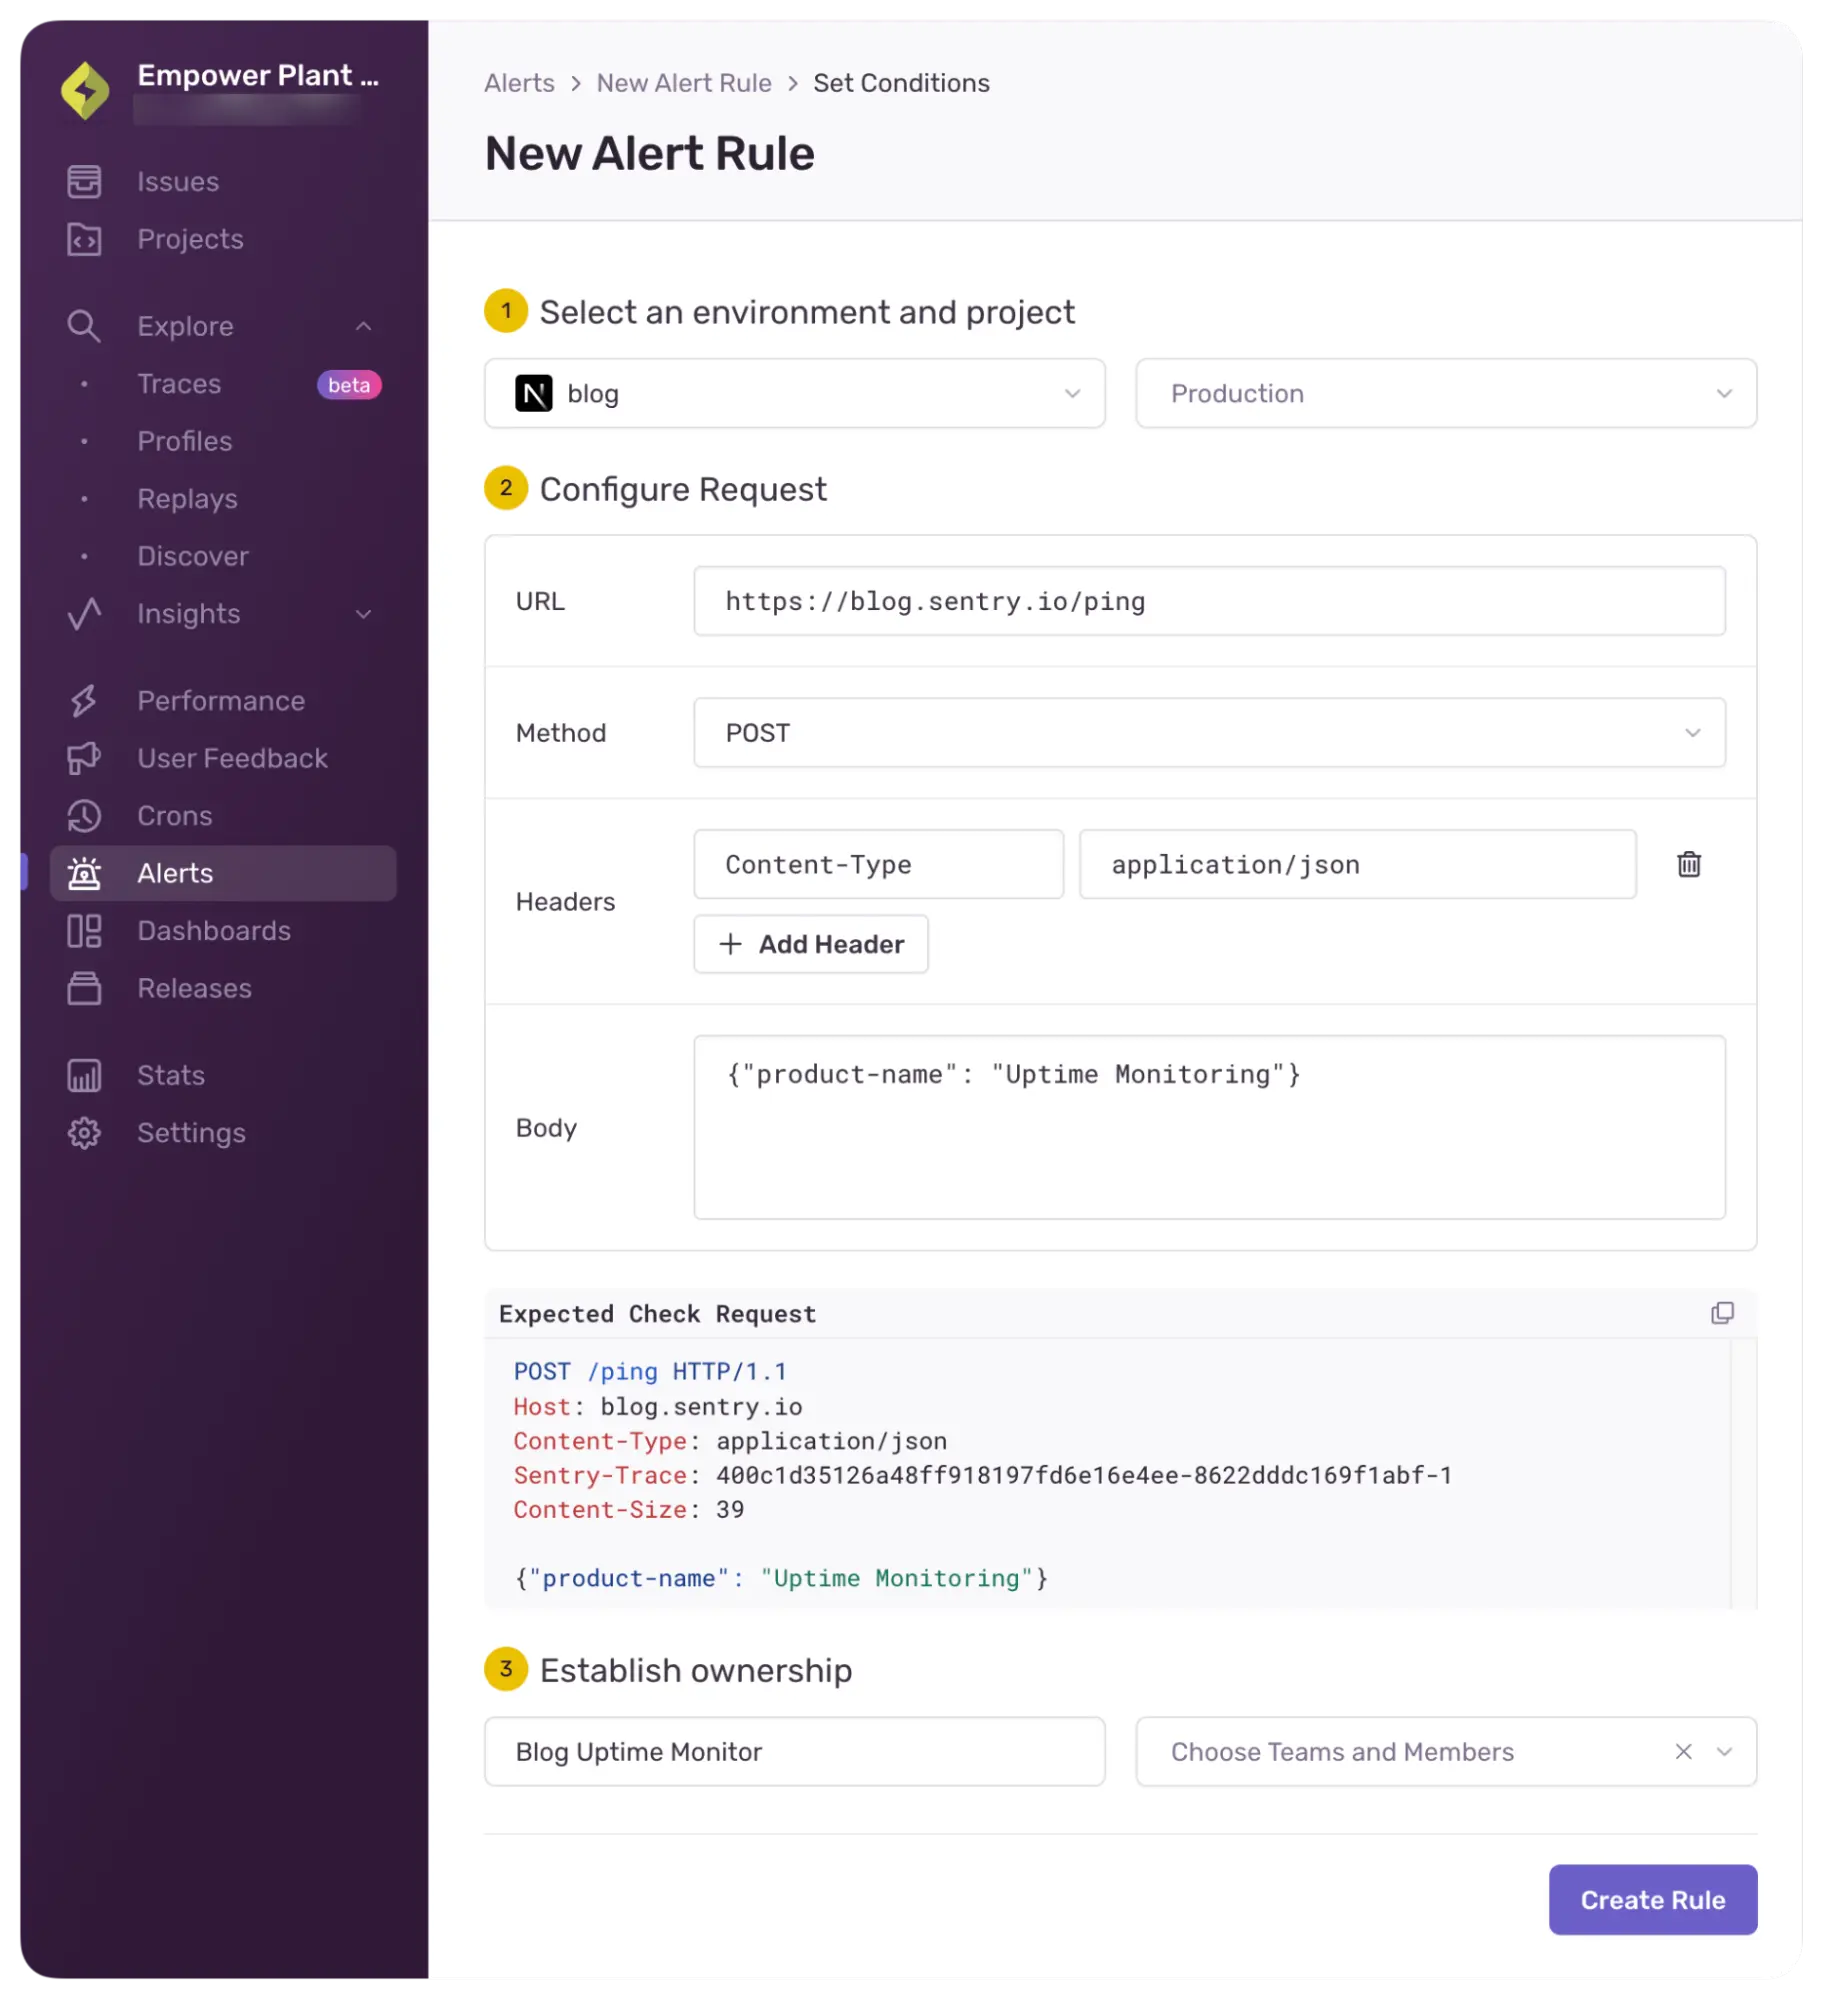Image resolution: width=1824 pixels, height=1999 pixels.
Task: Click the Explore magnifying glass icon
Action: (x=84, y=326)
